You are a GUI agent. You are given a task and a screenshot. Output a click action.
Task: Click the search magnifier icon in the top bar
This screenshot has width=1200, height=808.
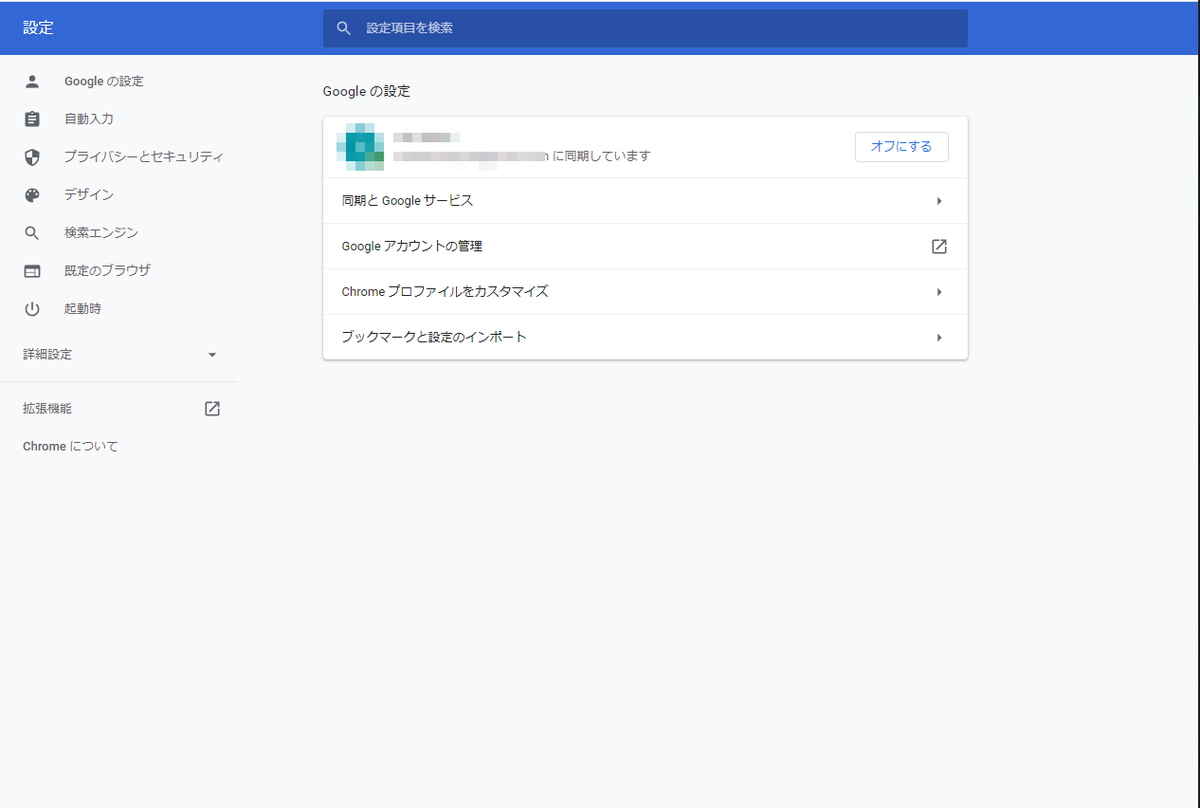pyautogui.click(x=344, y=28)
